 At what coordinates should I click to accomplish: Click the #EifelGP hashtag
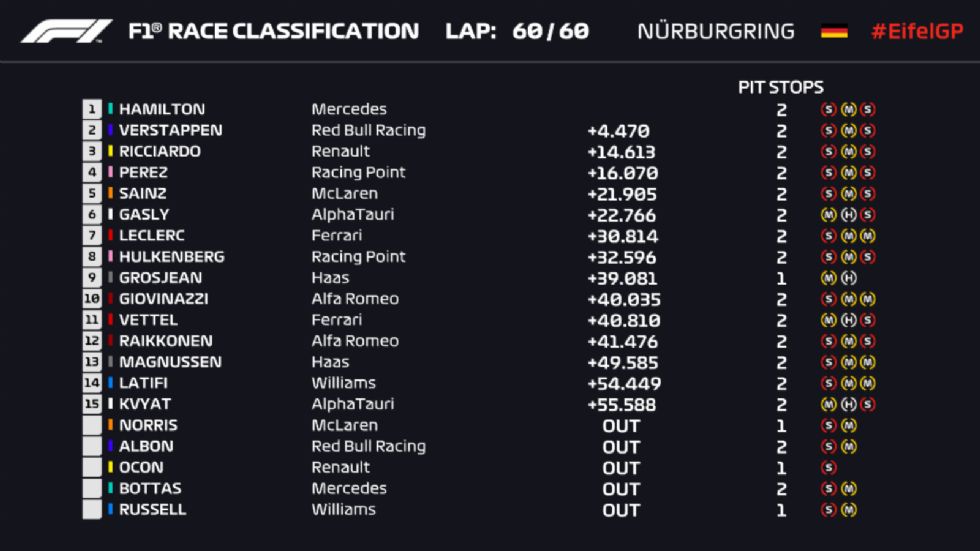coord(917,31)
